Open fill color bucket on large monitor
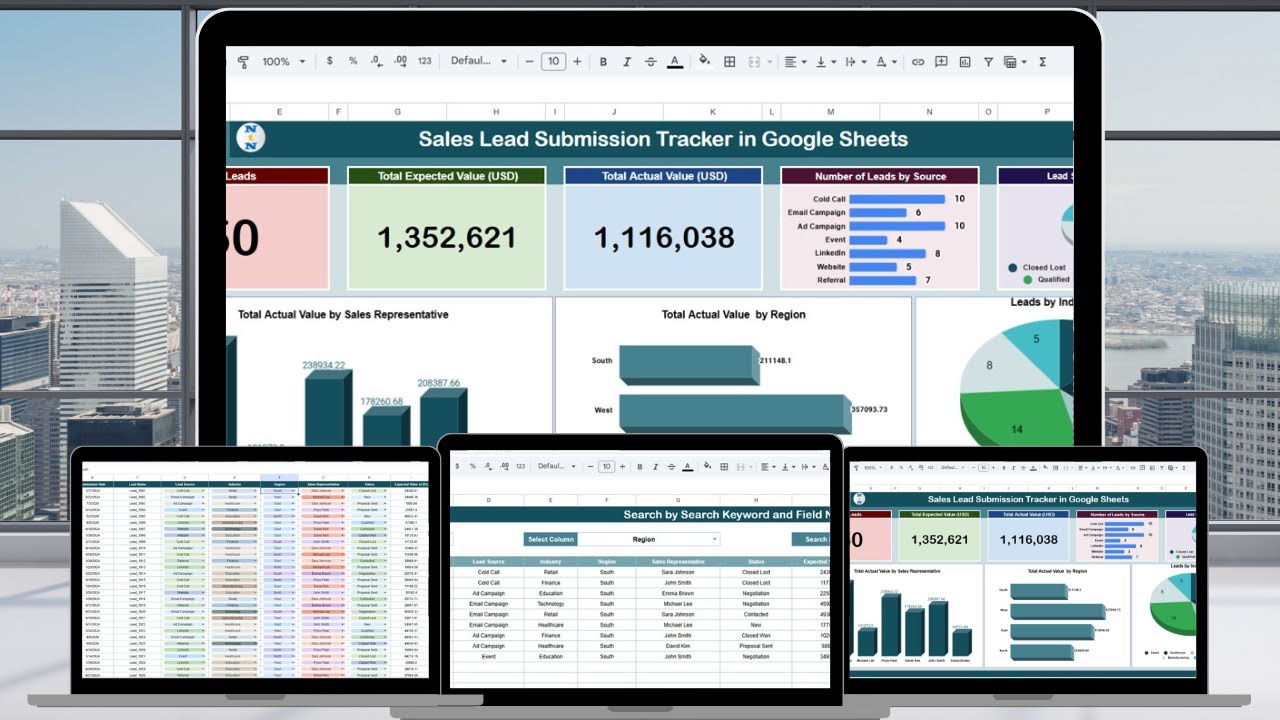The width and height of the screenshot is (1280, 720). click(704, 61)
